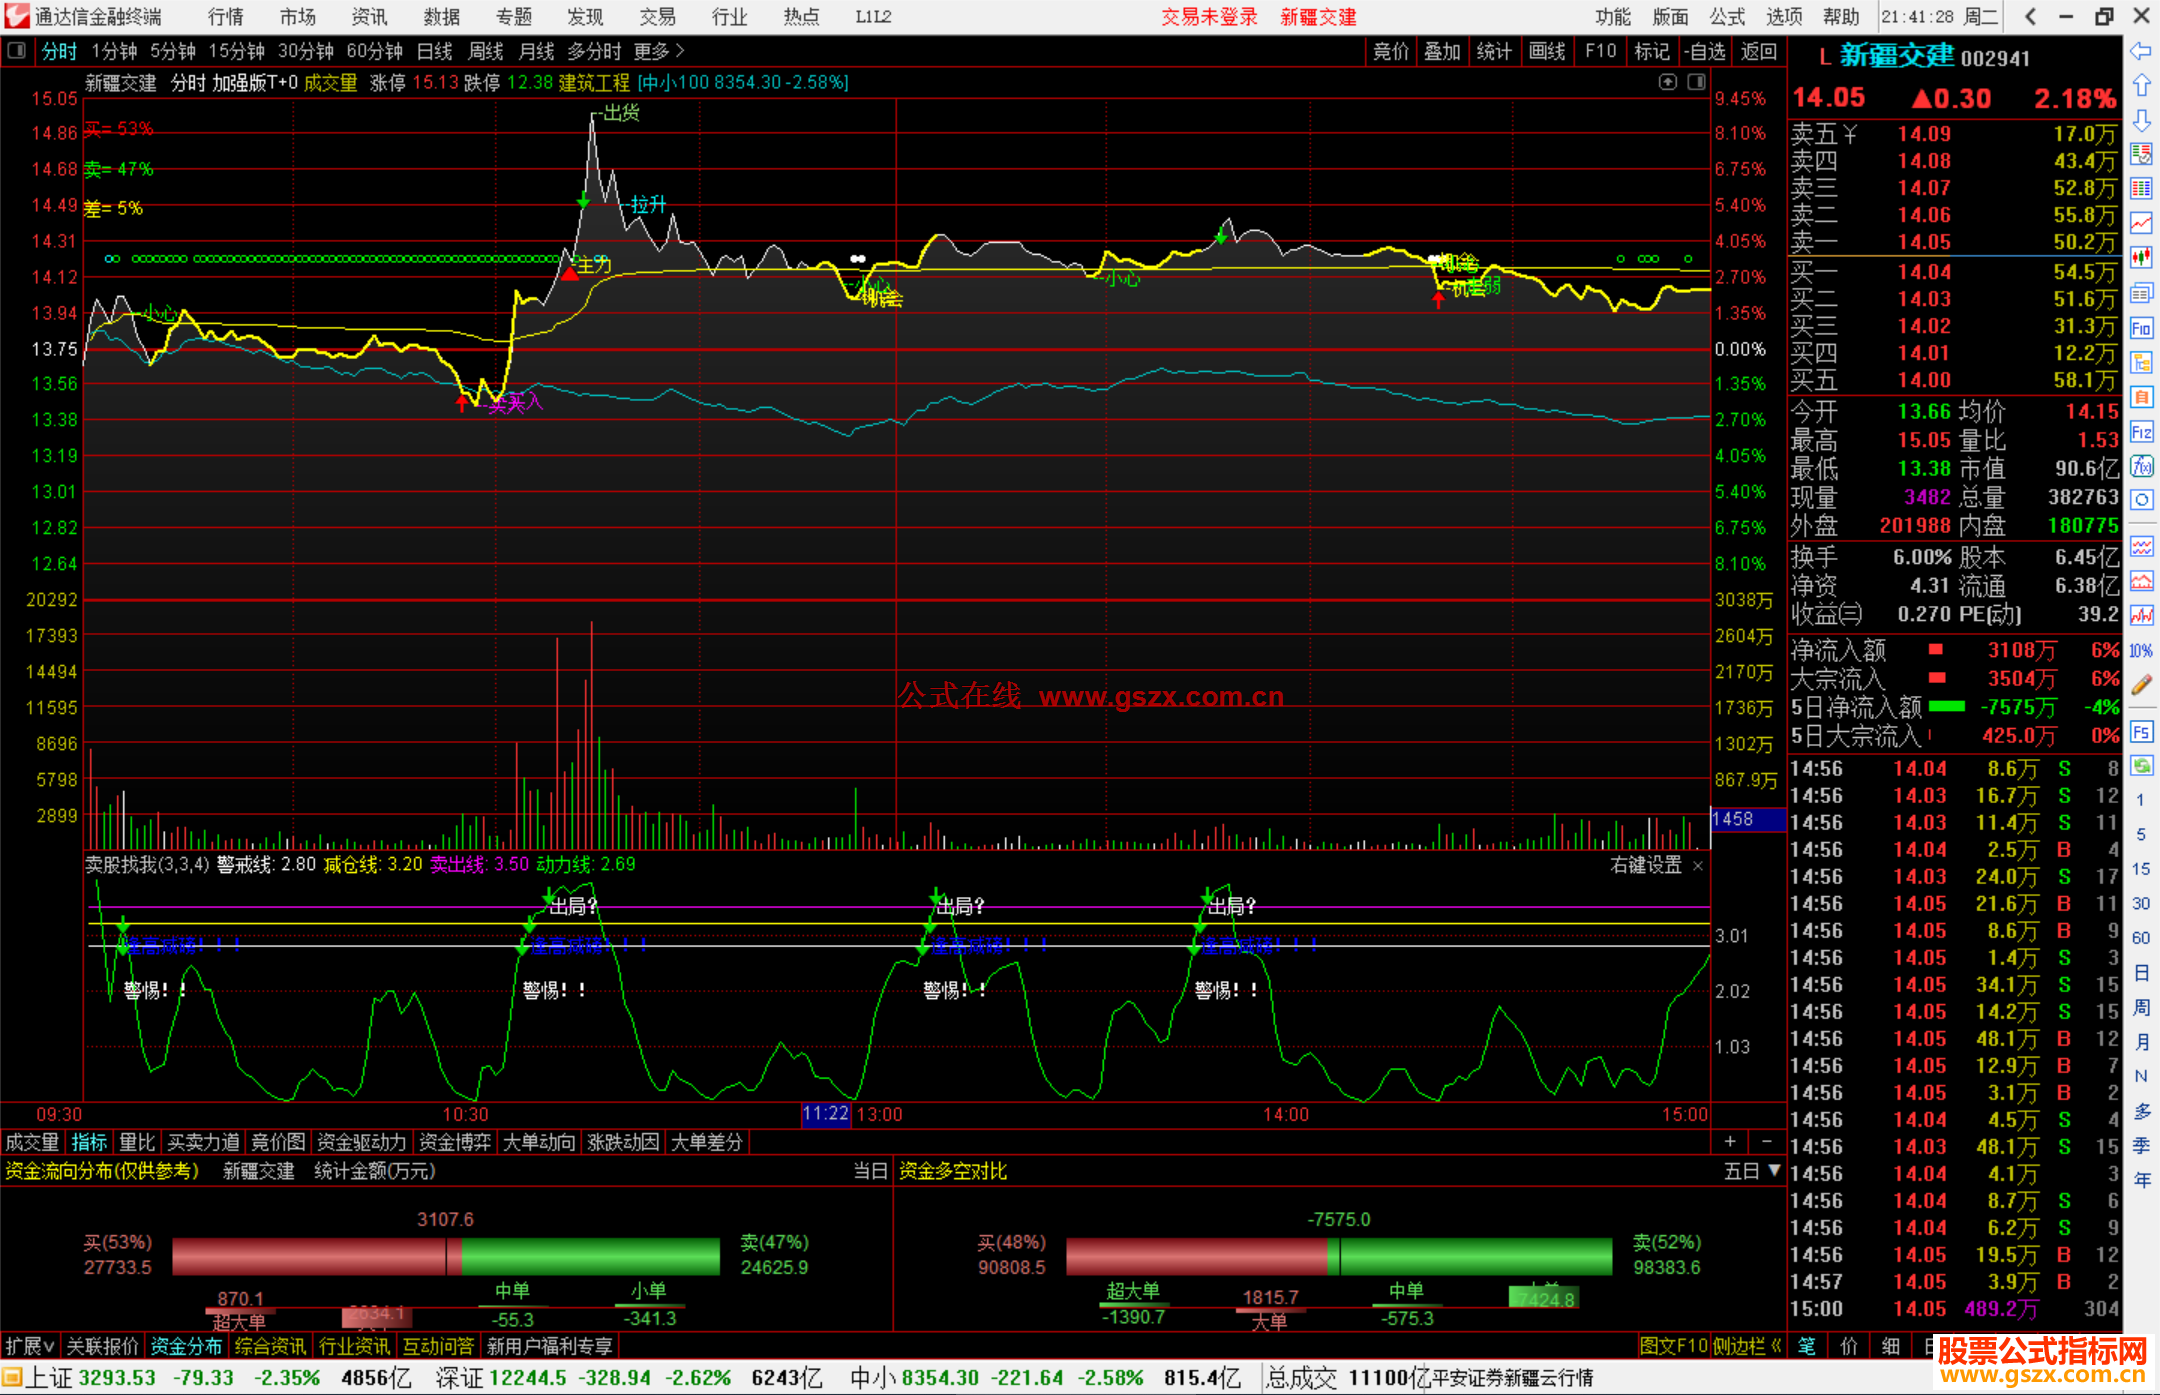Image resolution: width=2160 pixels, height=1395 pixels.
Task: Switch sidebar period to 15 minute
Action: pos(2141,869)
